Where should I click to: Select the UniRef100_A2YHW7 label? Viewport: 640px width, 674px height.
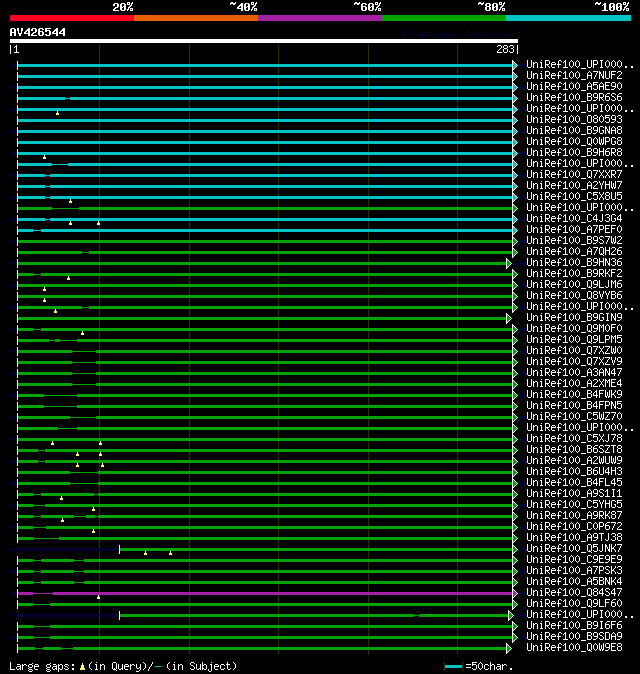click(574, 186)
